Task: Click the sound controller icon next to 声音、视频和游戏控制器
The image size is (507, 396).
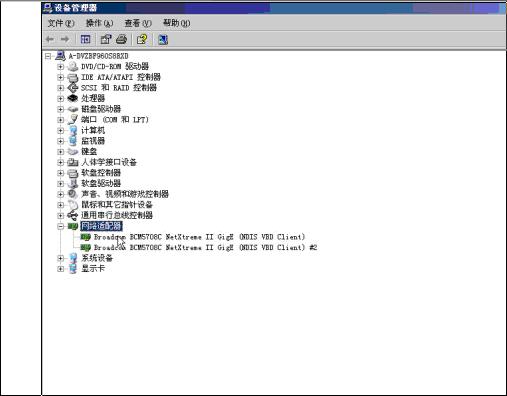Action: click(73, 194)
